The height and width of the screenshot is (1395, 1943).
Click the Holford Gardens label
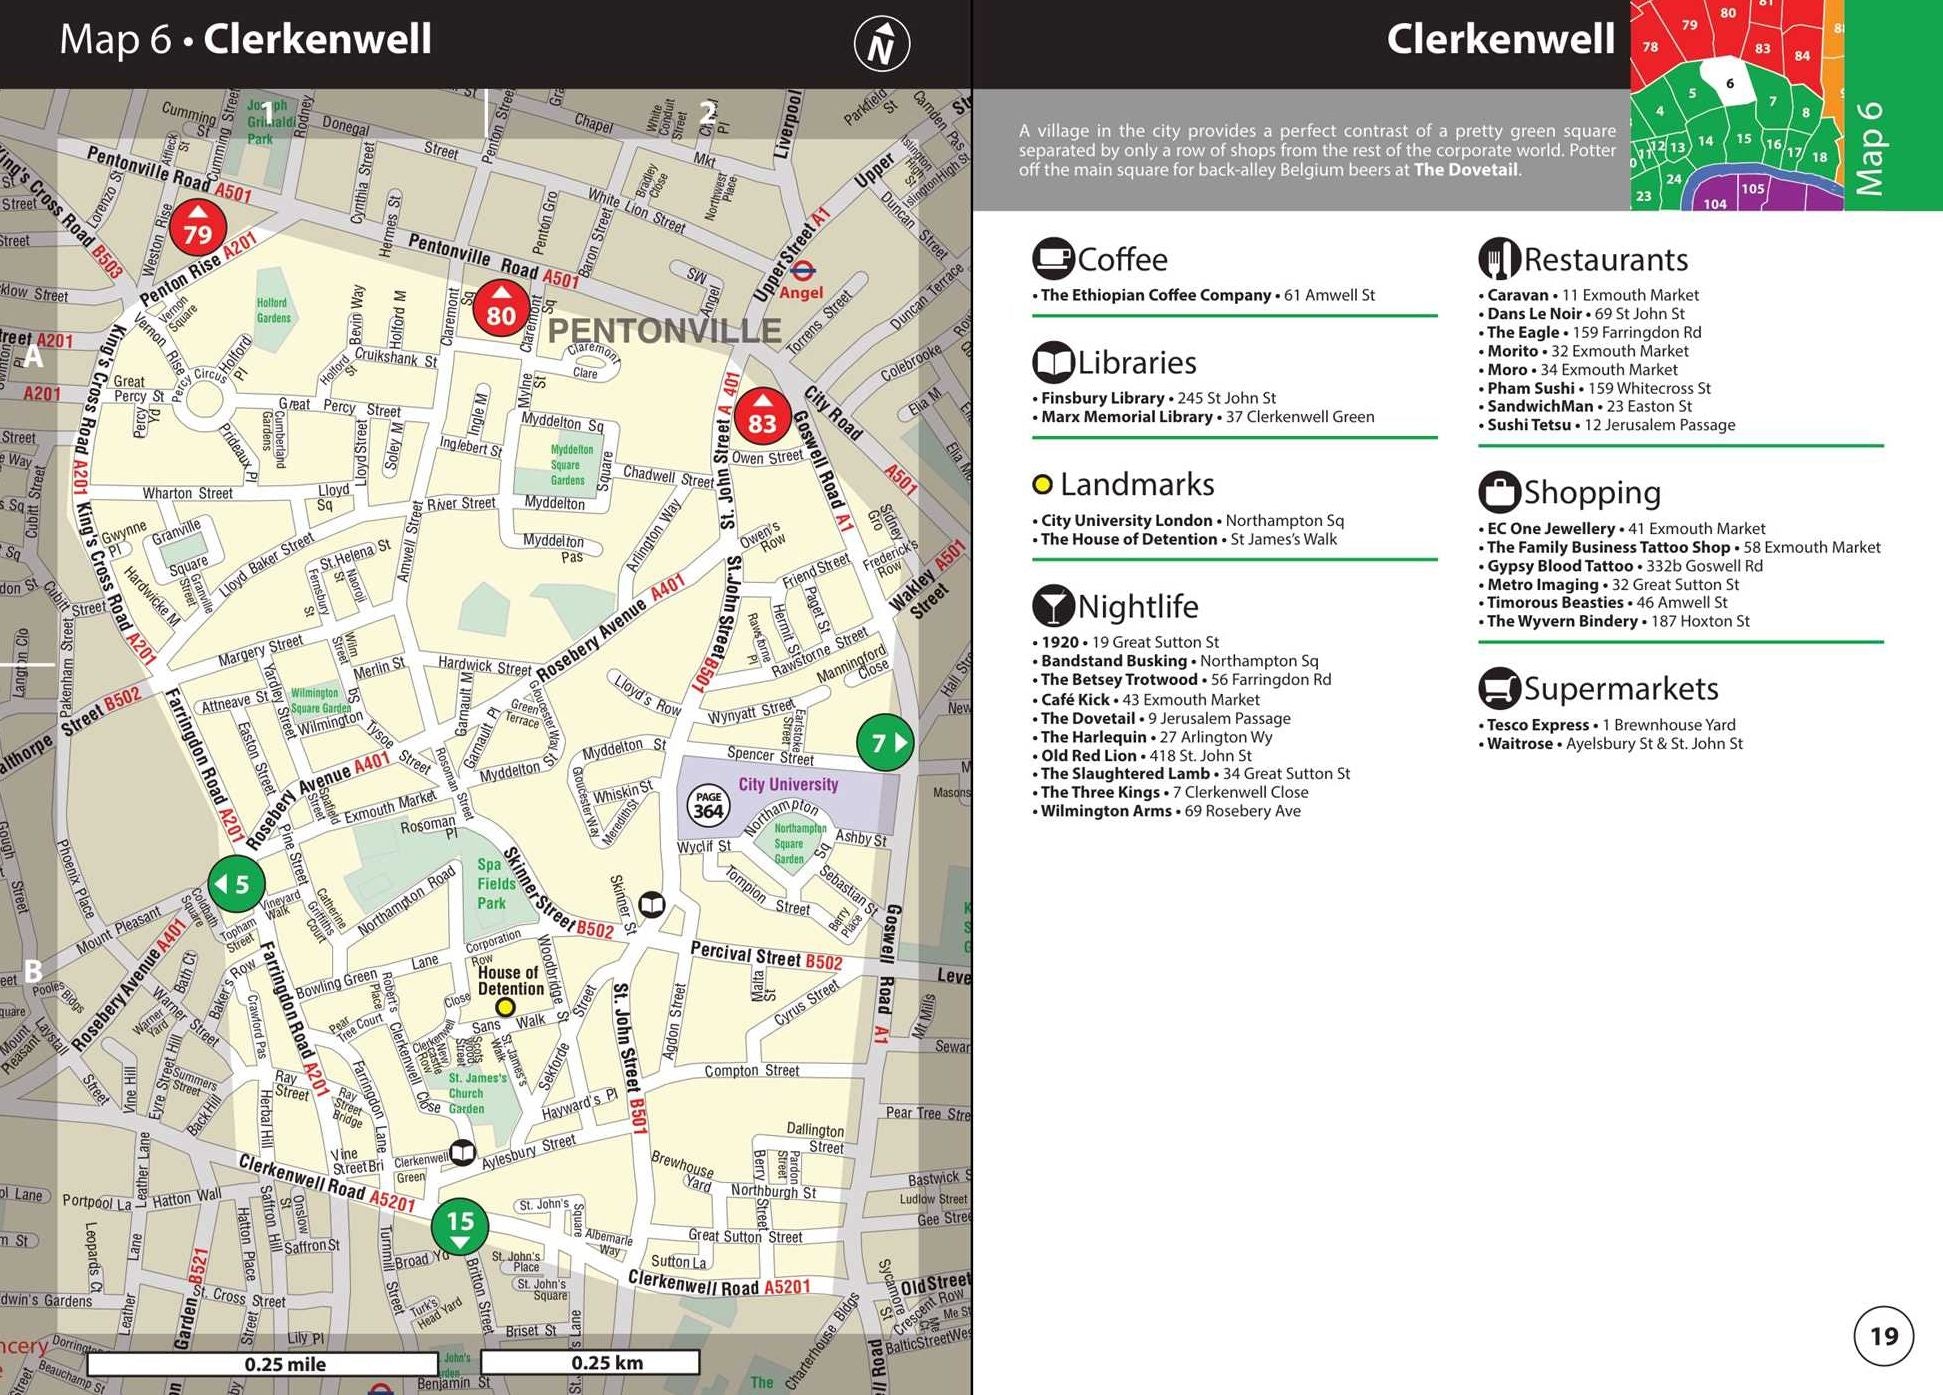(x=272, y=310)
